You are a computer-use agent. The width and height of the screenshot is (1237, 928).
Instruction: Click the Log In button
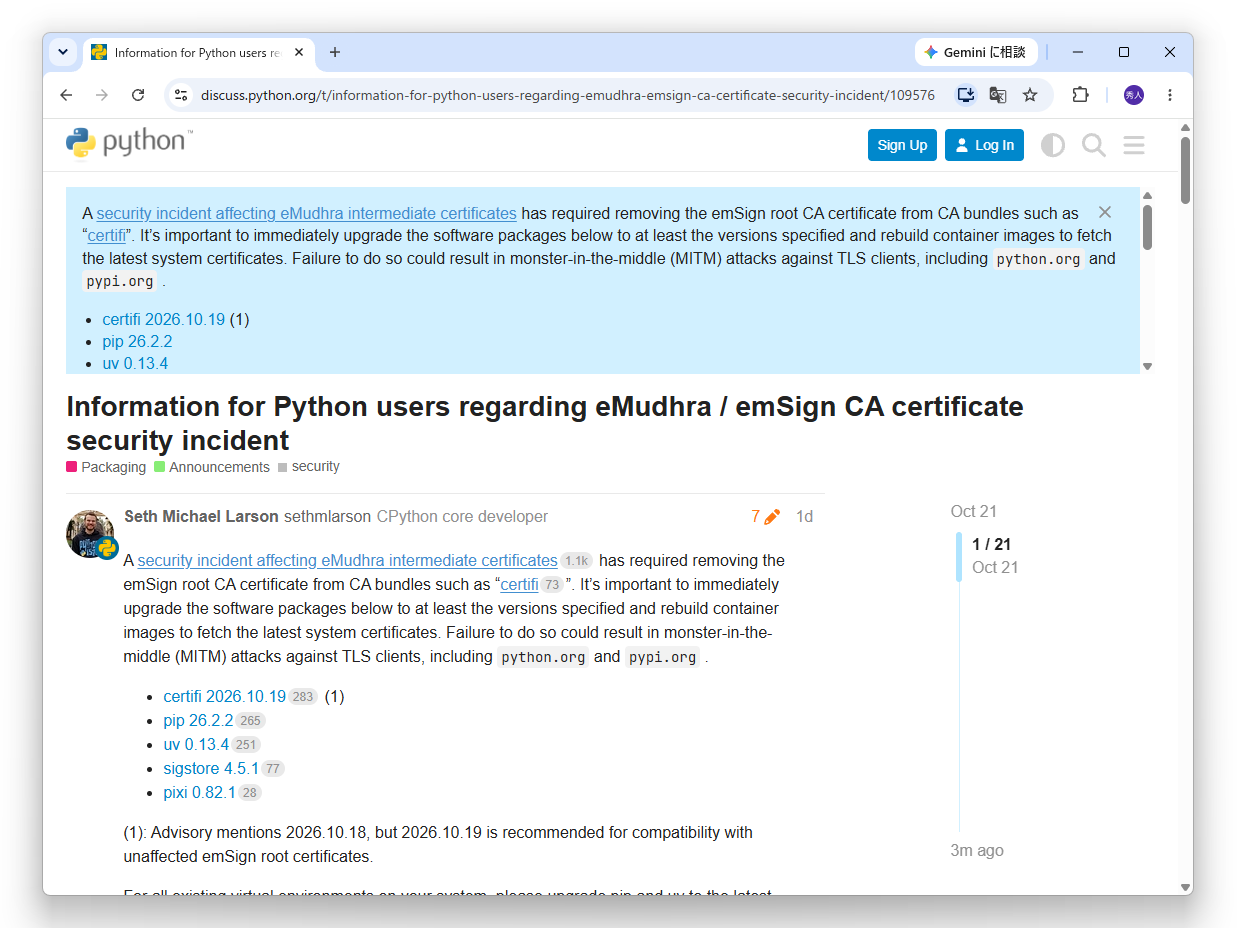point(984,145)
